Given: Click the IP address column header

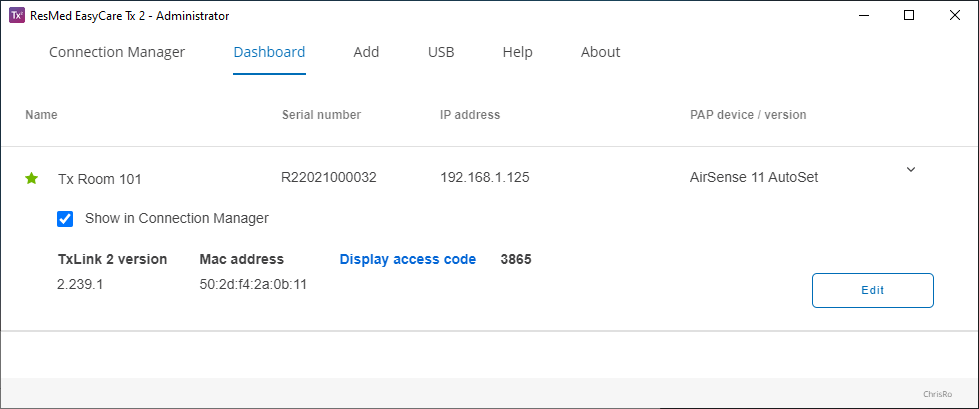Looking at the screenshot, I should tap(470, 115).
